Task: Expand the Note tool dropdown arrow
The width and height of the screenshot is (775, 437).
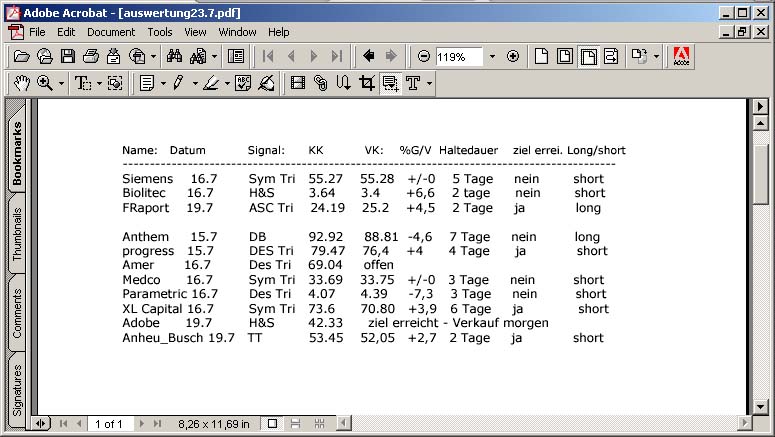Action: pyautogui.click(x=163, y=84)
